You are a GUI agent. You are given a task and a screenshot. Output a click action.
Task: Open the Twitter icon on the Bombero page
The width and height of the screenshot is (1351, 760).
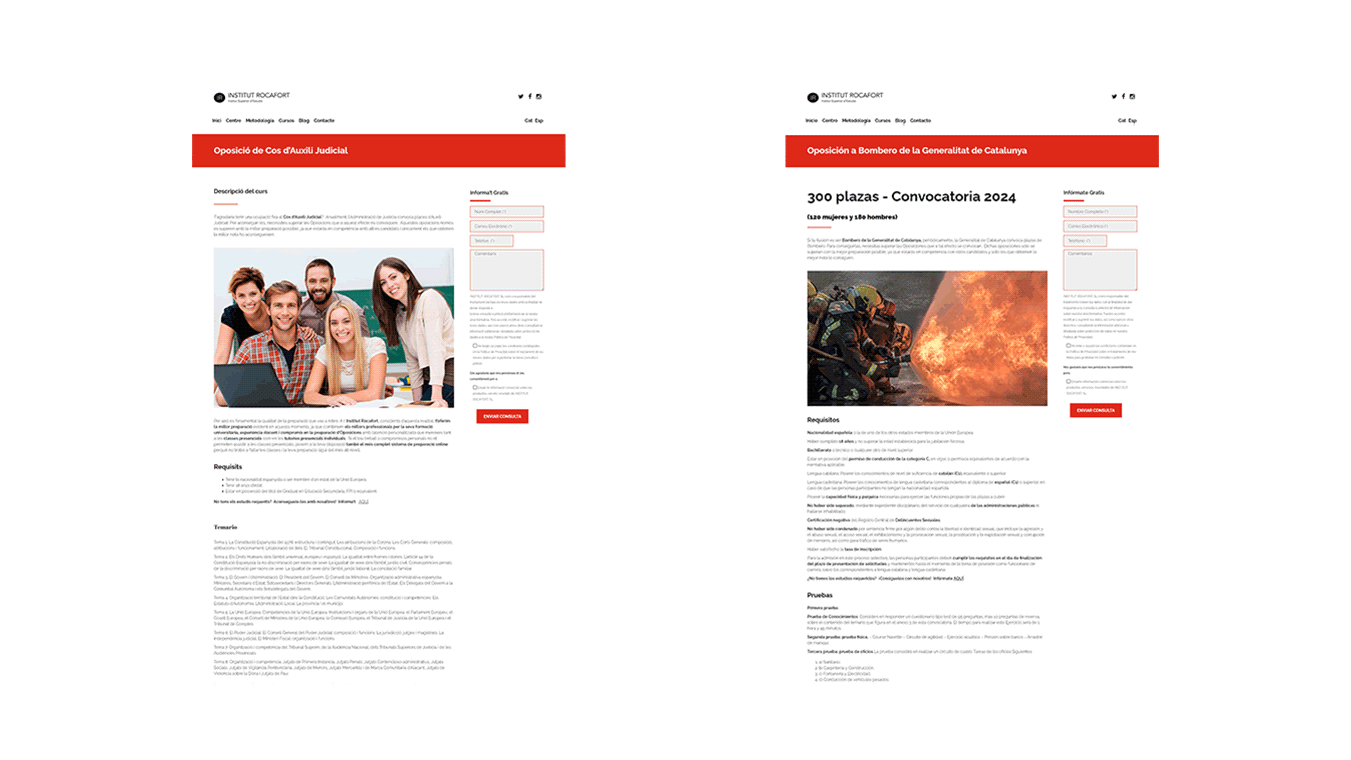click(1113, 96)
